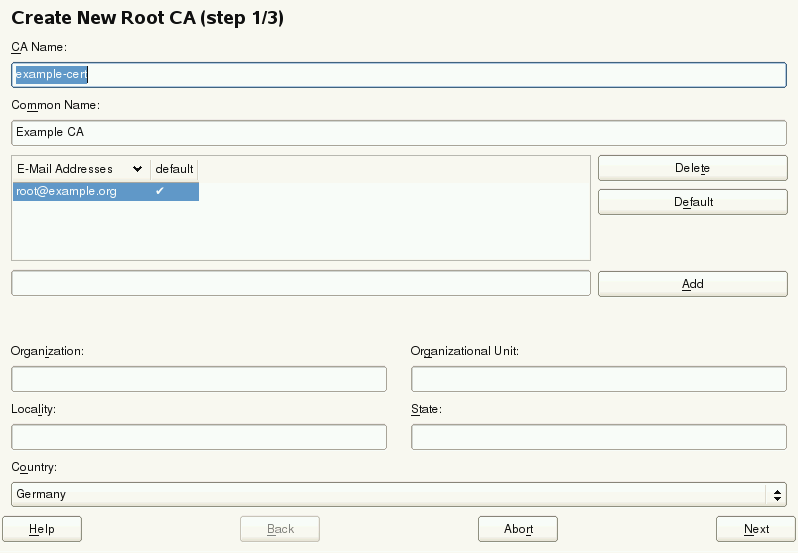
Task: Toggle default checkmark for root@example.org
Action: 160,191
